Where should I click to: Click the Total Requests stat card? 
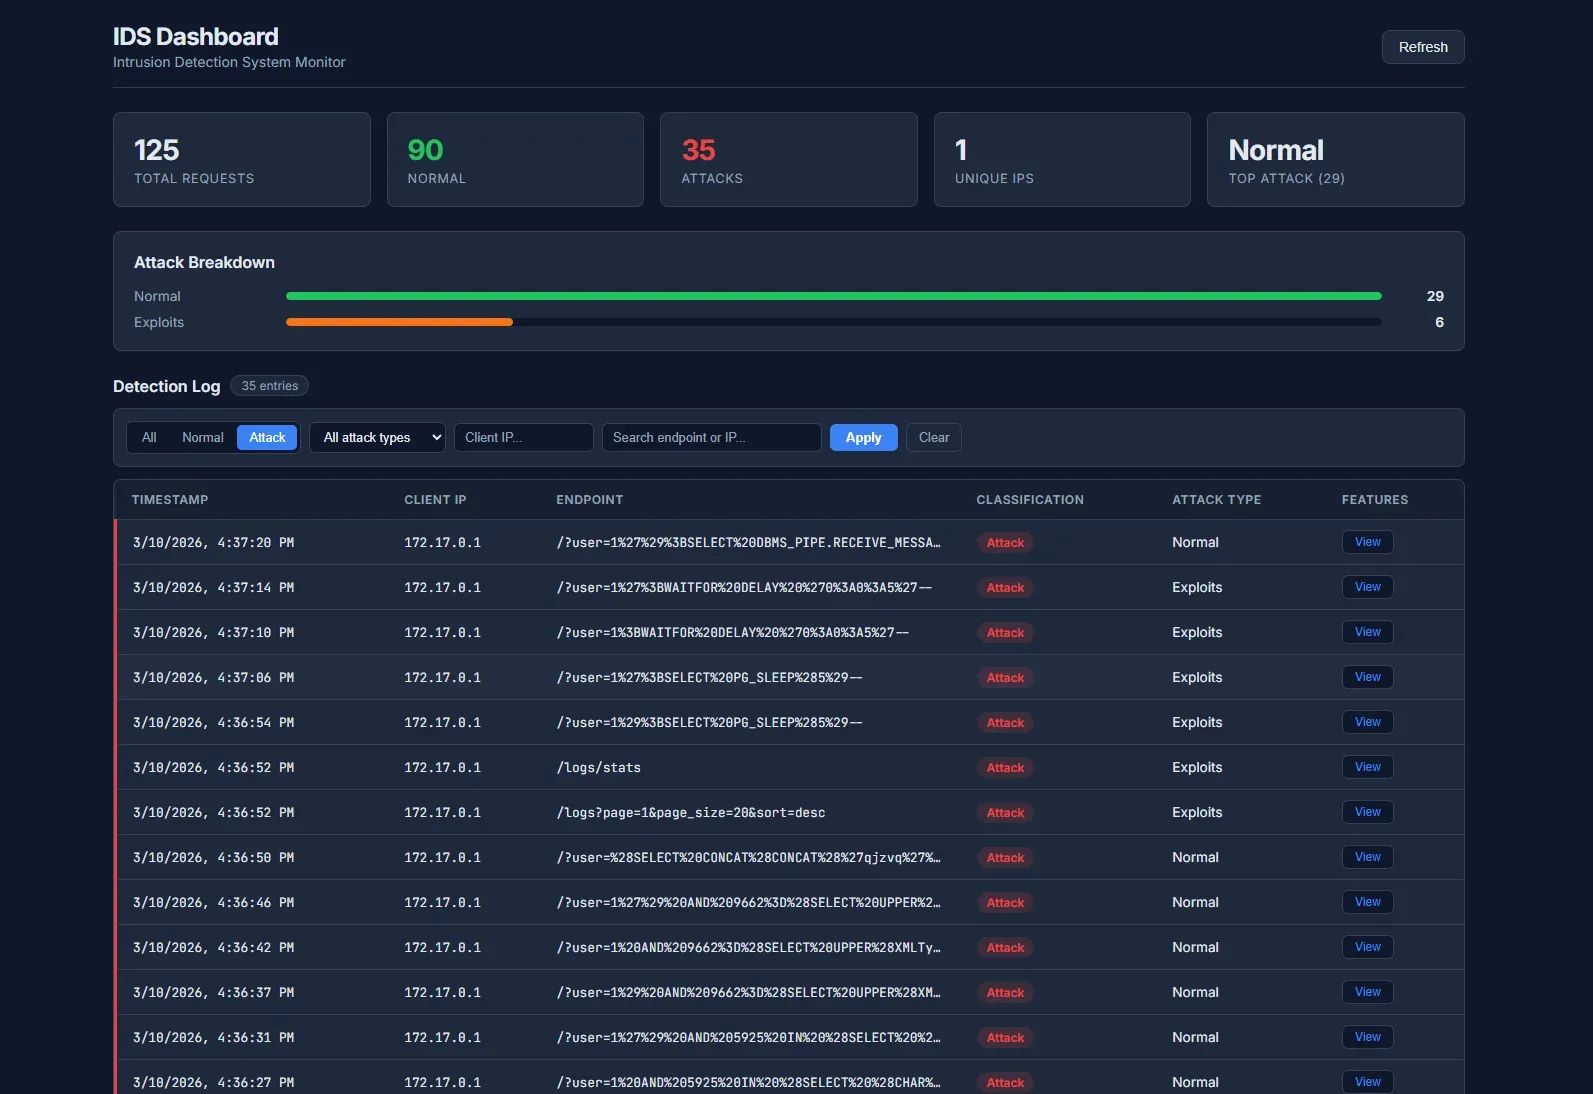pyautogui.click(x=241, y=160)
